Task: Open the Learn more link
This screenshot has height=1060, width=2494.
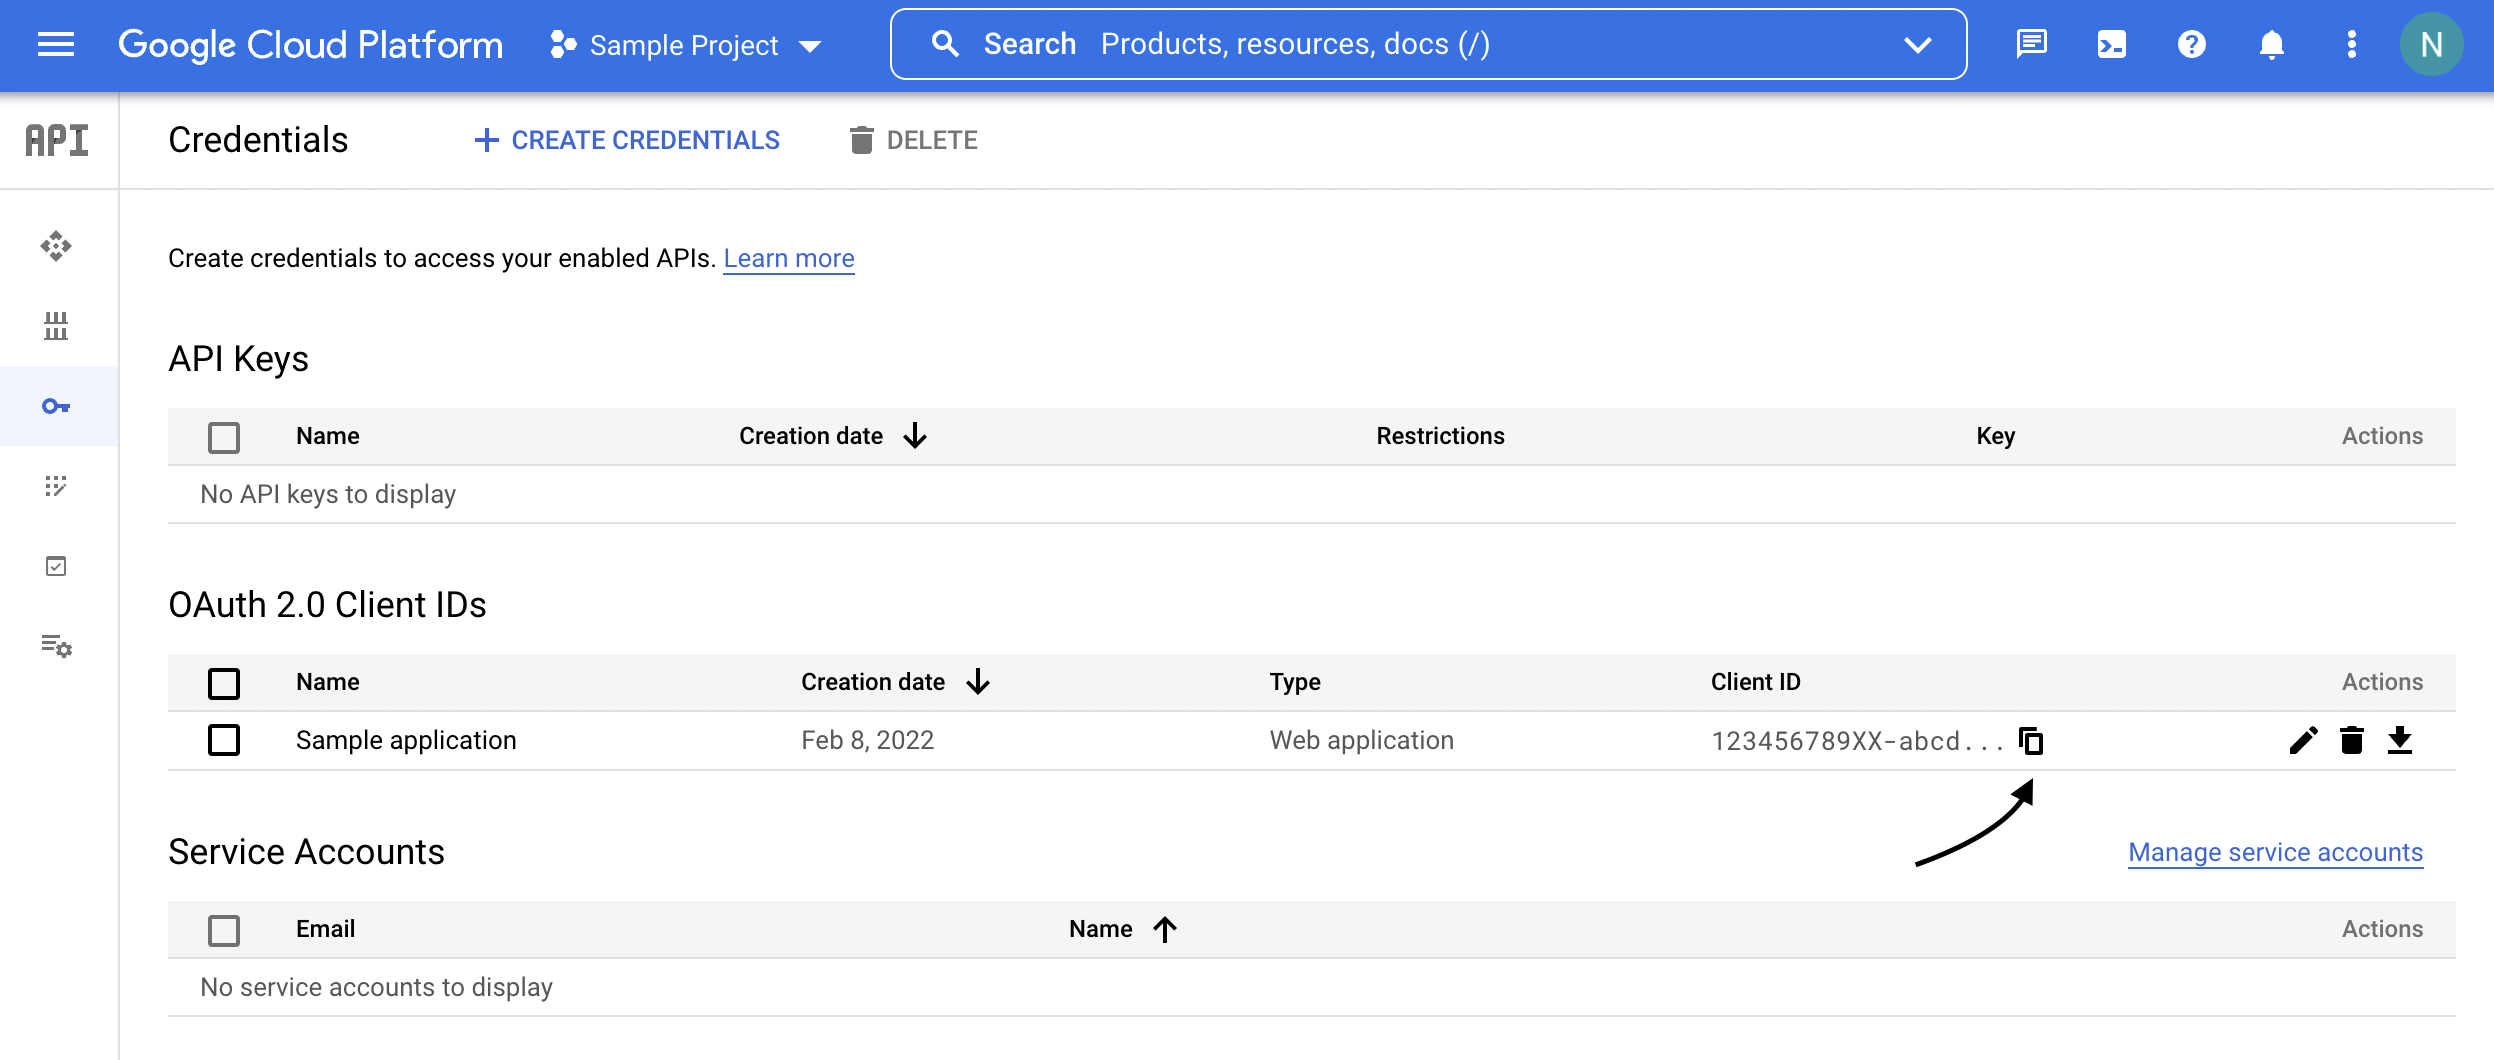Action: 789,258
